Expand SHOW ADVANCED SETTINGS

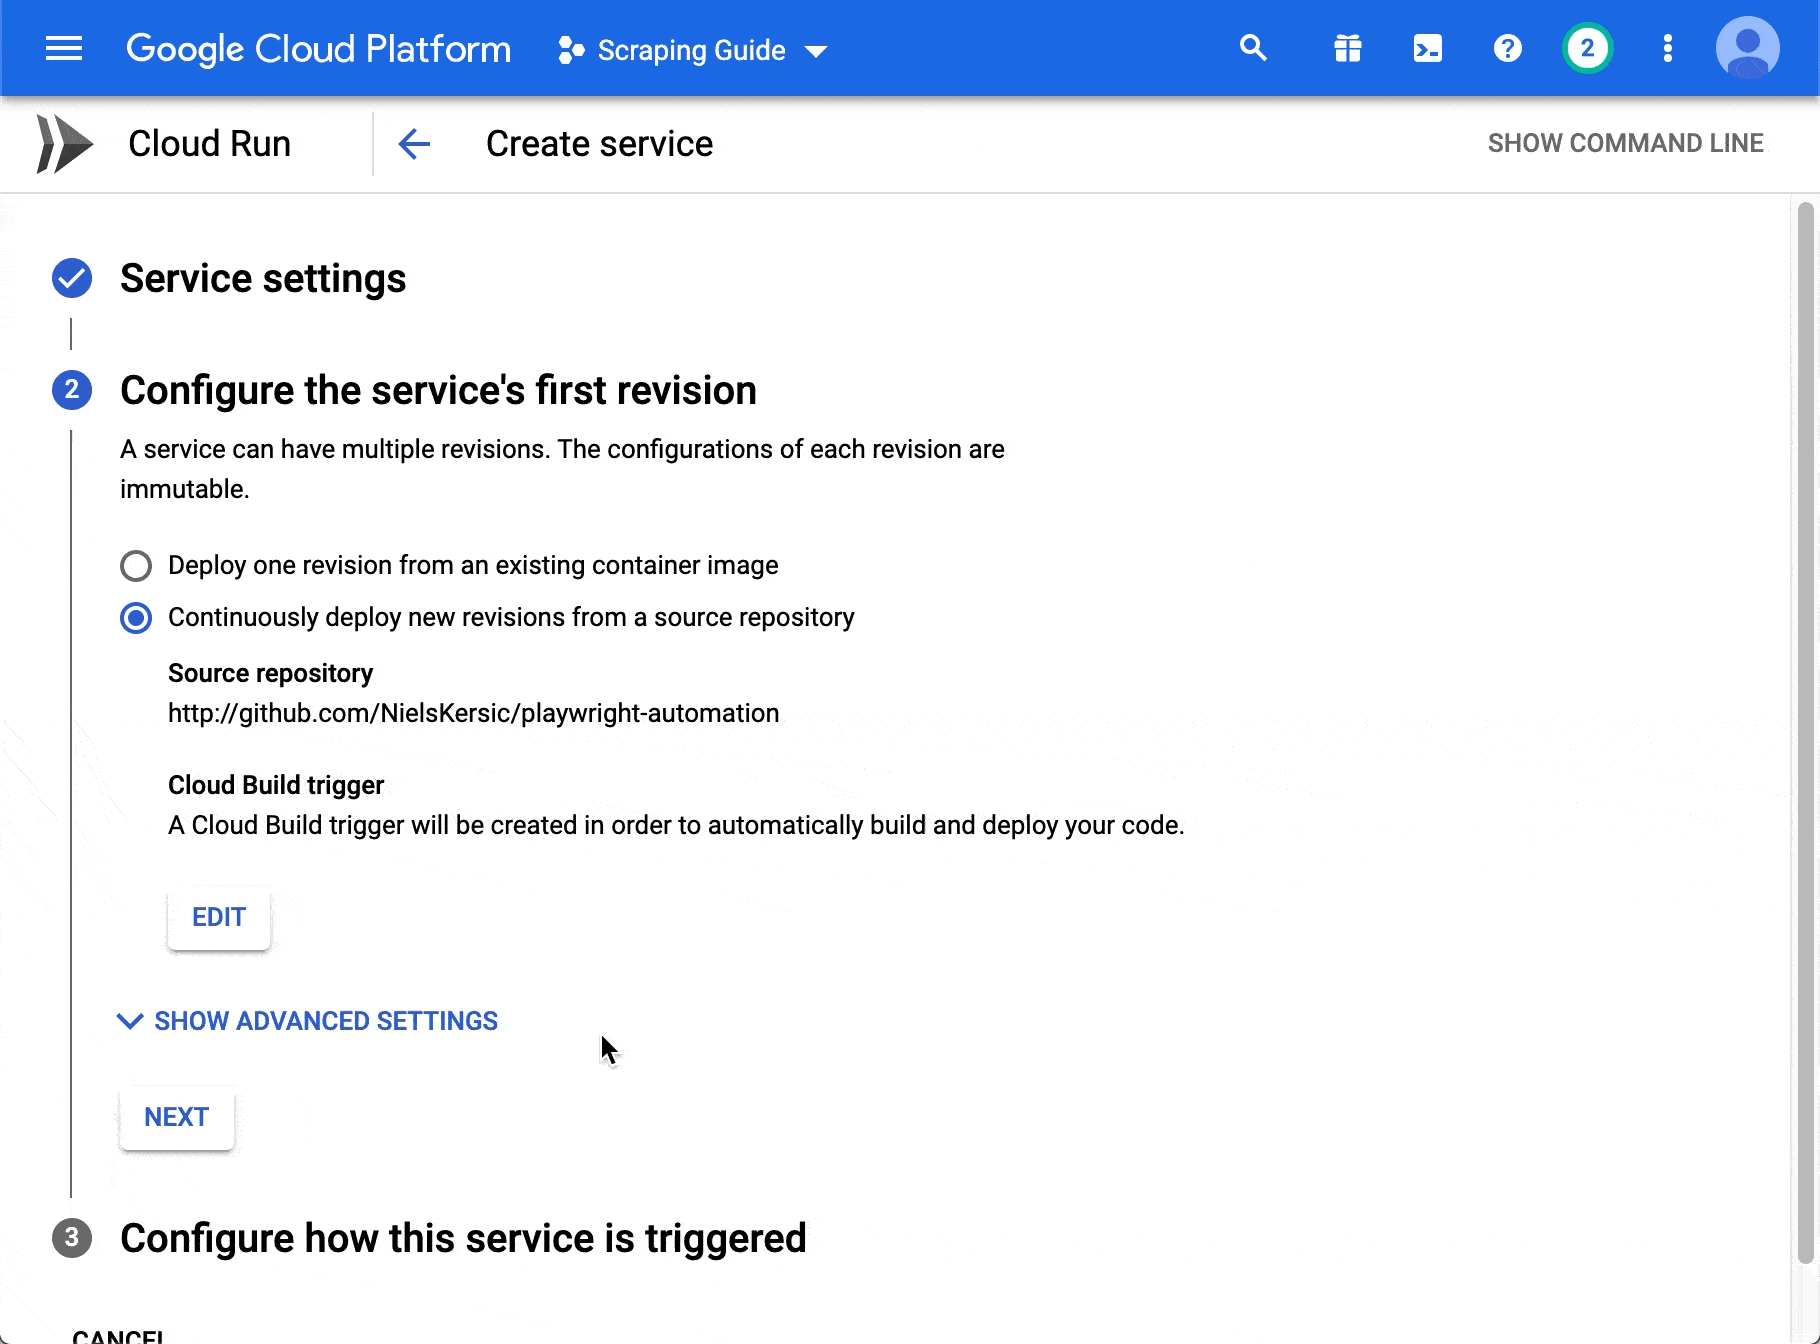pos(308,1021)
